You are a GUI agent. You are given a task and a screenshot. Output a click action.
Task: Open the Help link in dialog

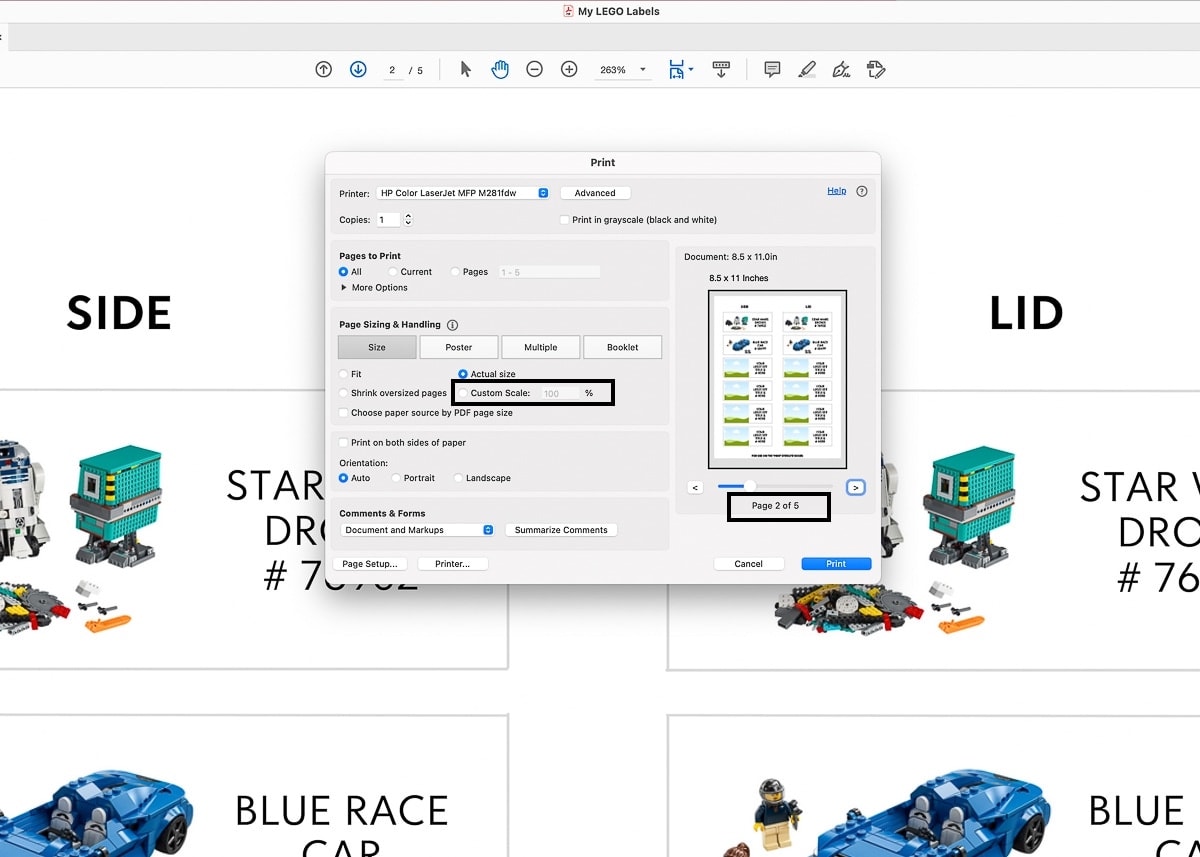(x=836, y=191)
